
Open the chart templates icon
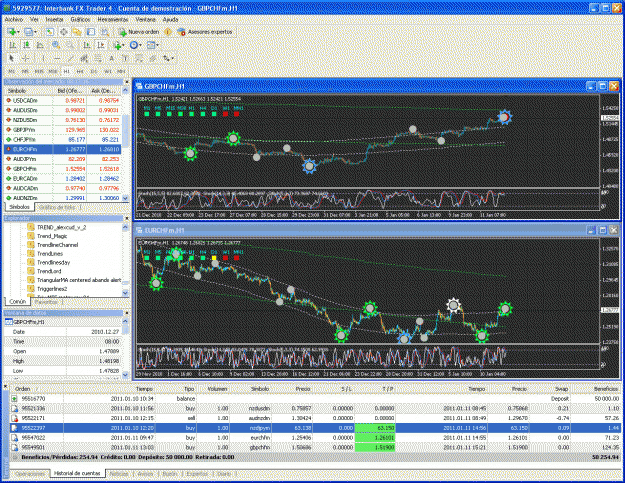click(x=151, y=45)
